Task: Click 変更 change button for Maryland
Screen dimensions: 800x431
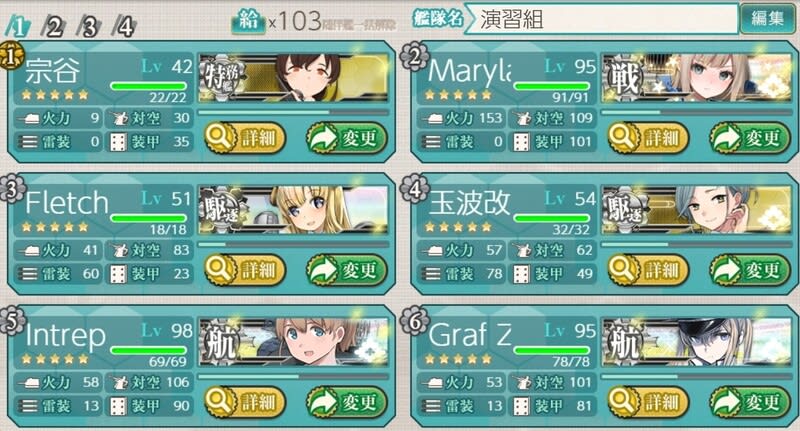Action: [x=750, y=138]
